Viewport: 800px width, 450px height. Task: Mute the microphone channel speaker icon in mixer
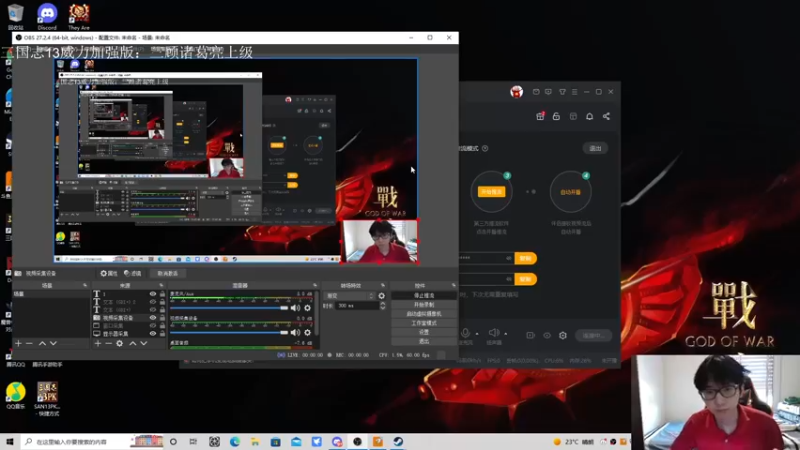(295, 308)
